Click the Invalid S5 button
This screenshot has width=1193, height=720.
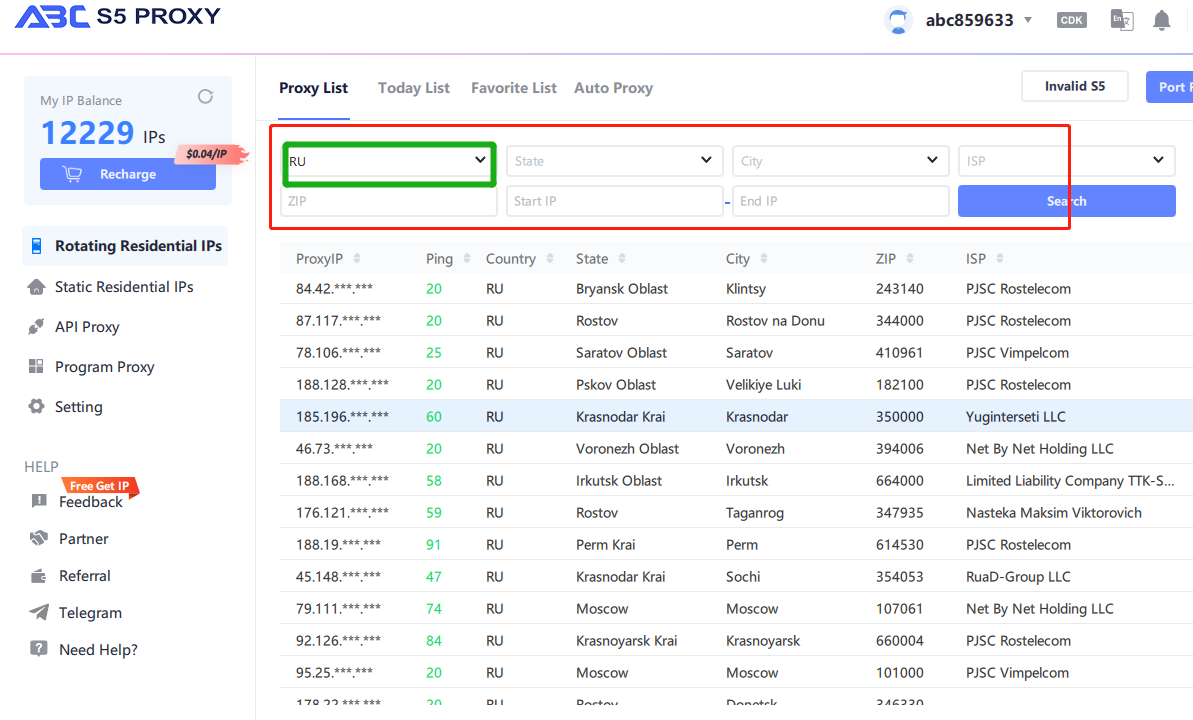1074,87
